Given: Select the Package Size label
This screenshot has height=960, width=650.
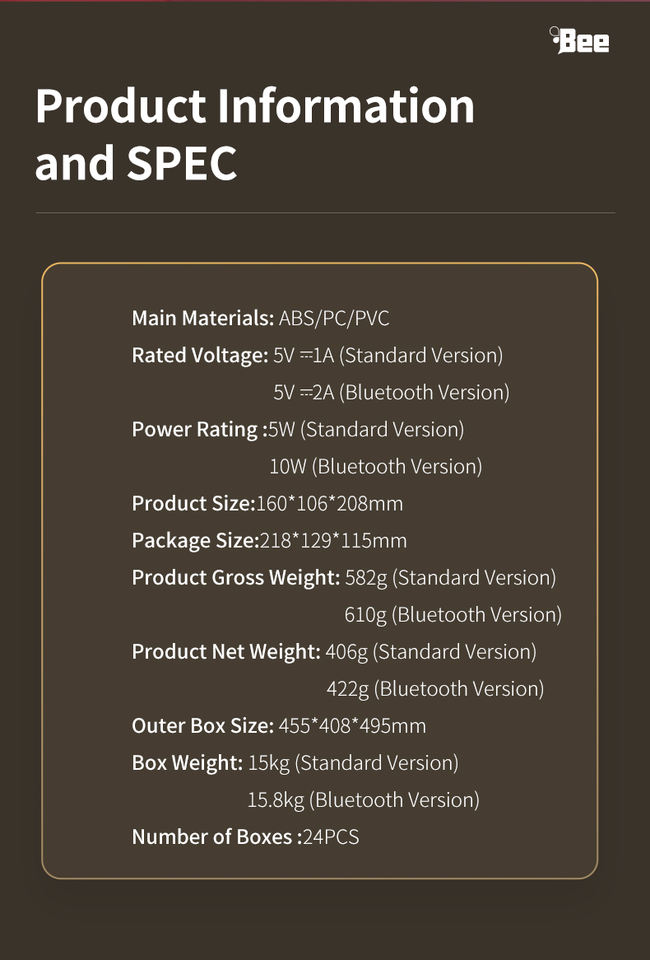Looking at the screenshot, I should (195, 541).
